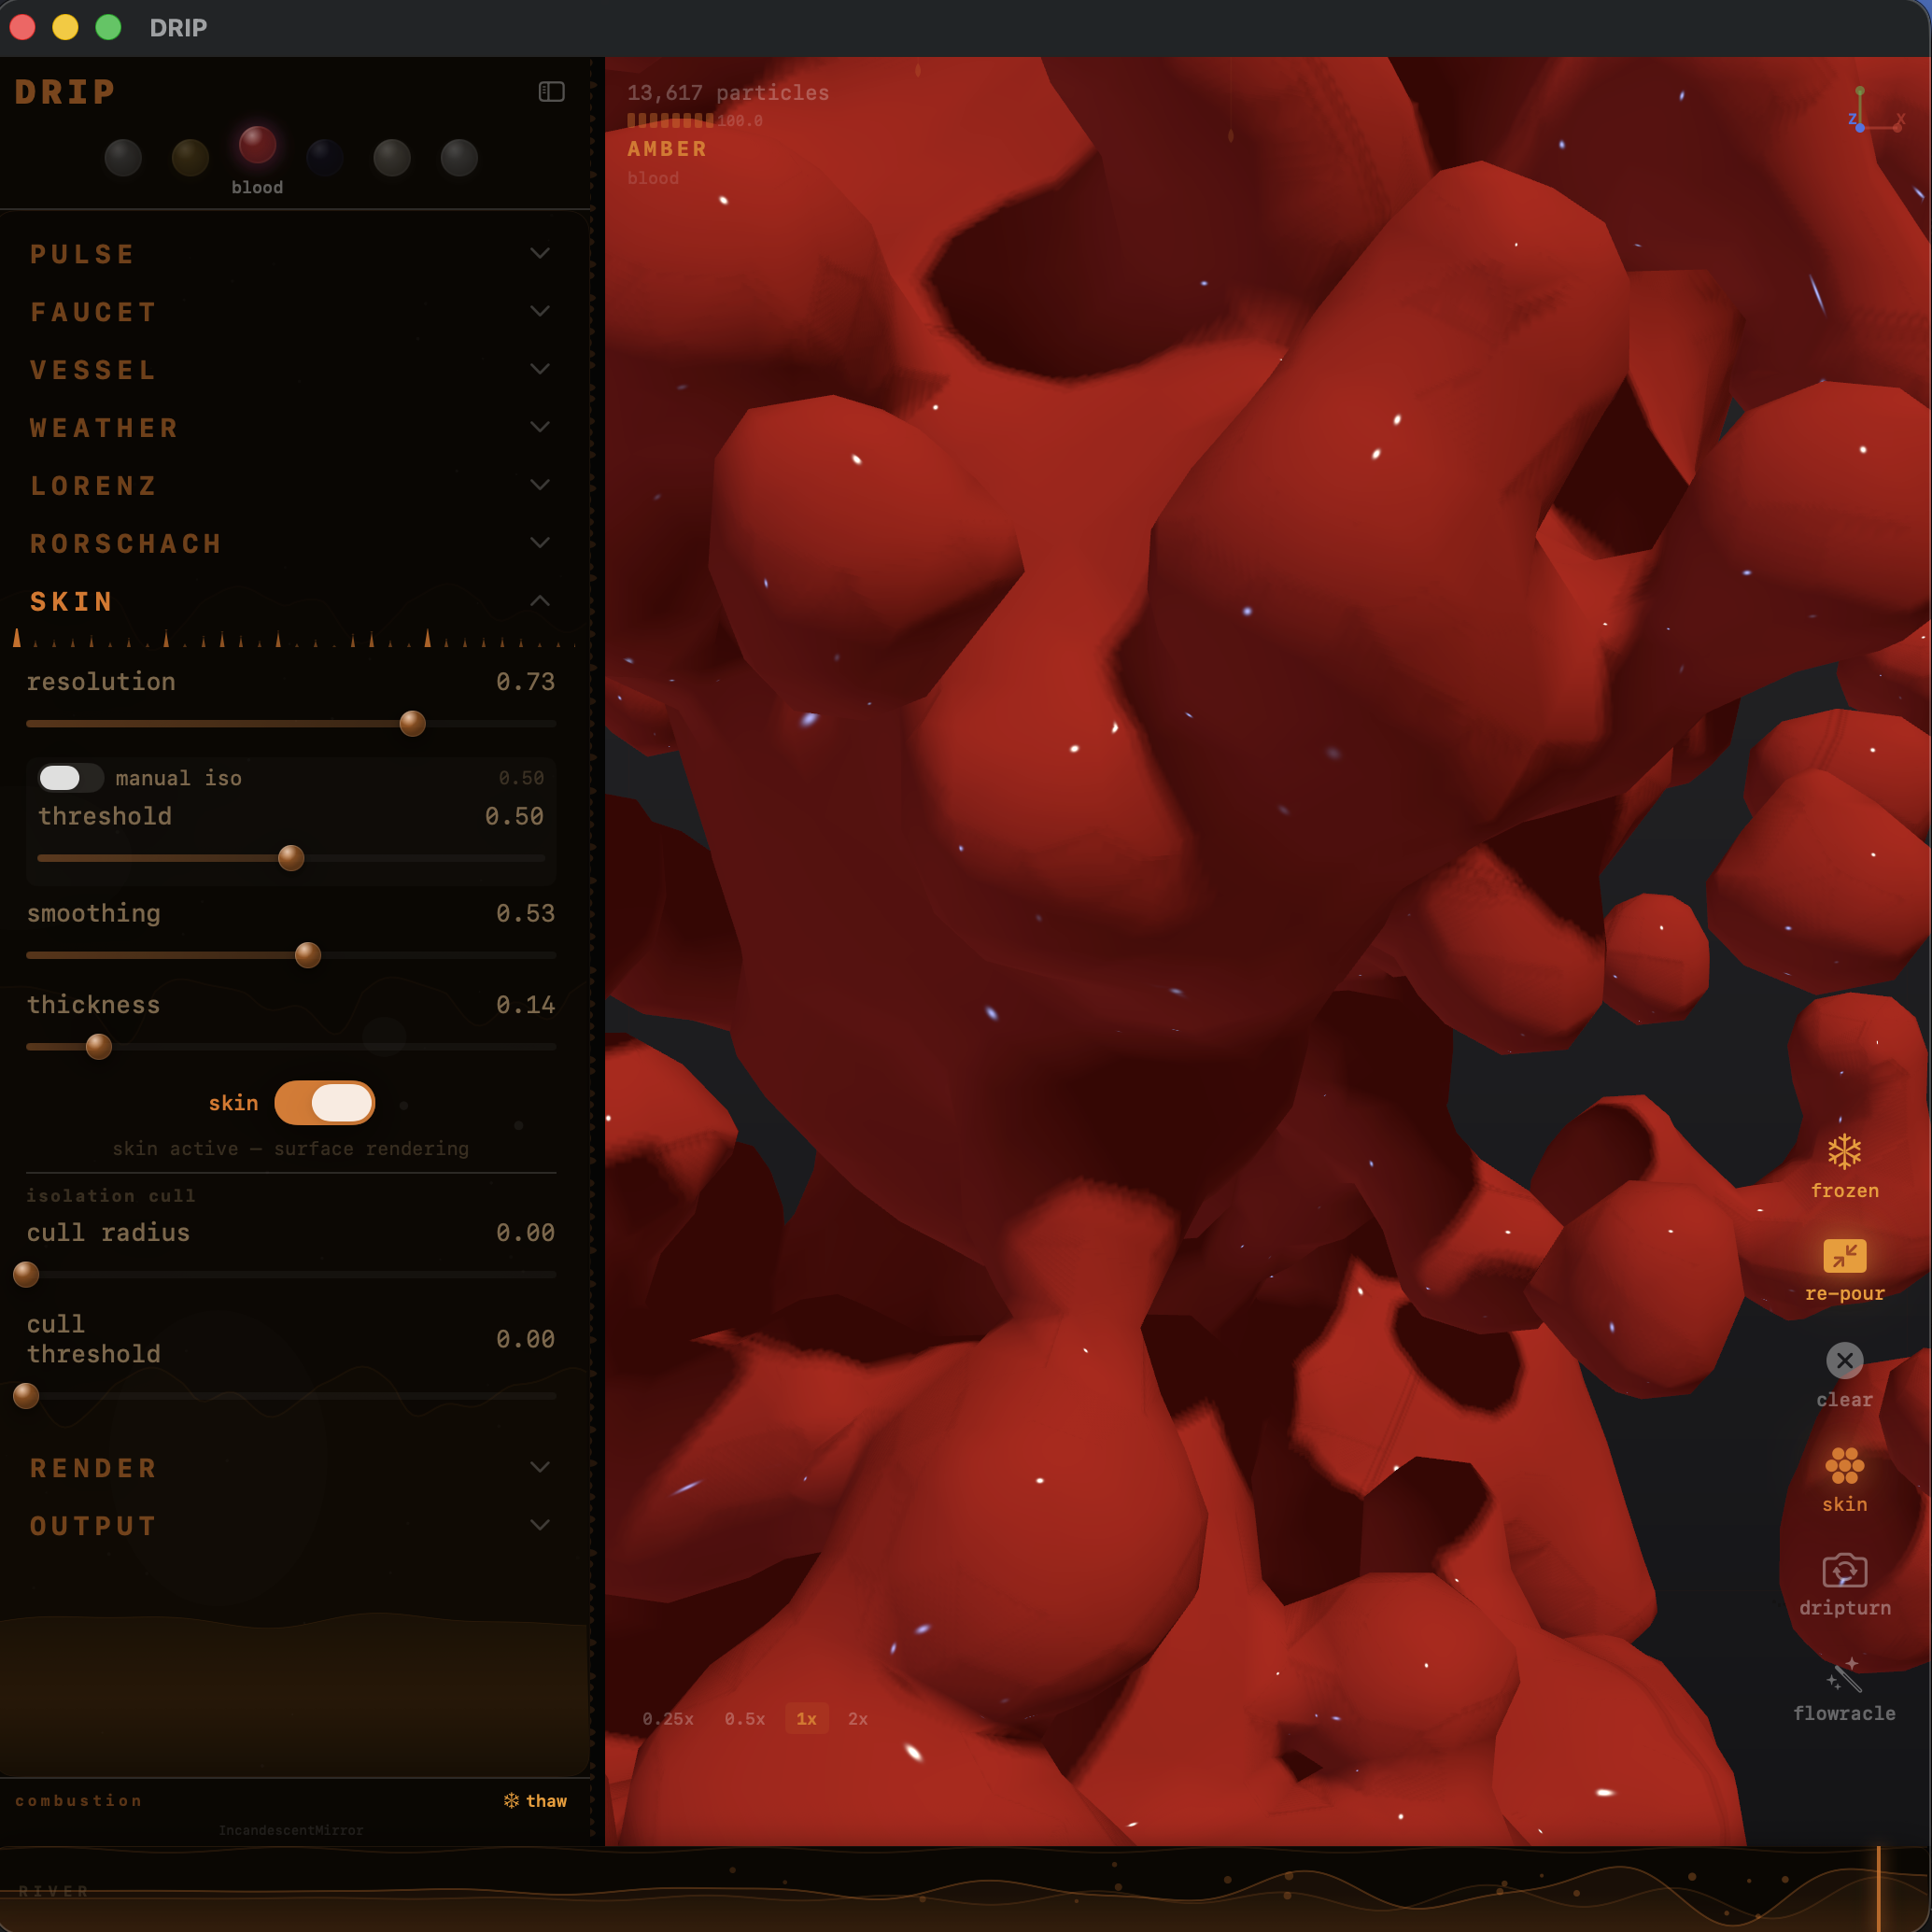This screenshot has width=1932, height=1932.
Task: Select the blood preset orb
Action: coord(257,146)
